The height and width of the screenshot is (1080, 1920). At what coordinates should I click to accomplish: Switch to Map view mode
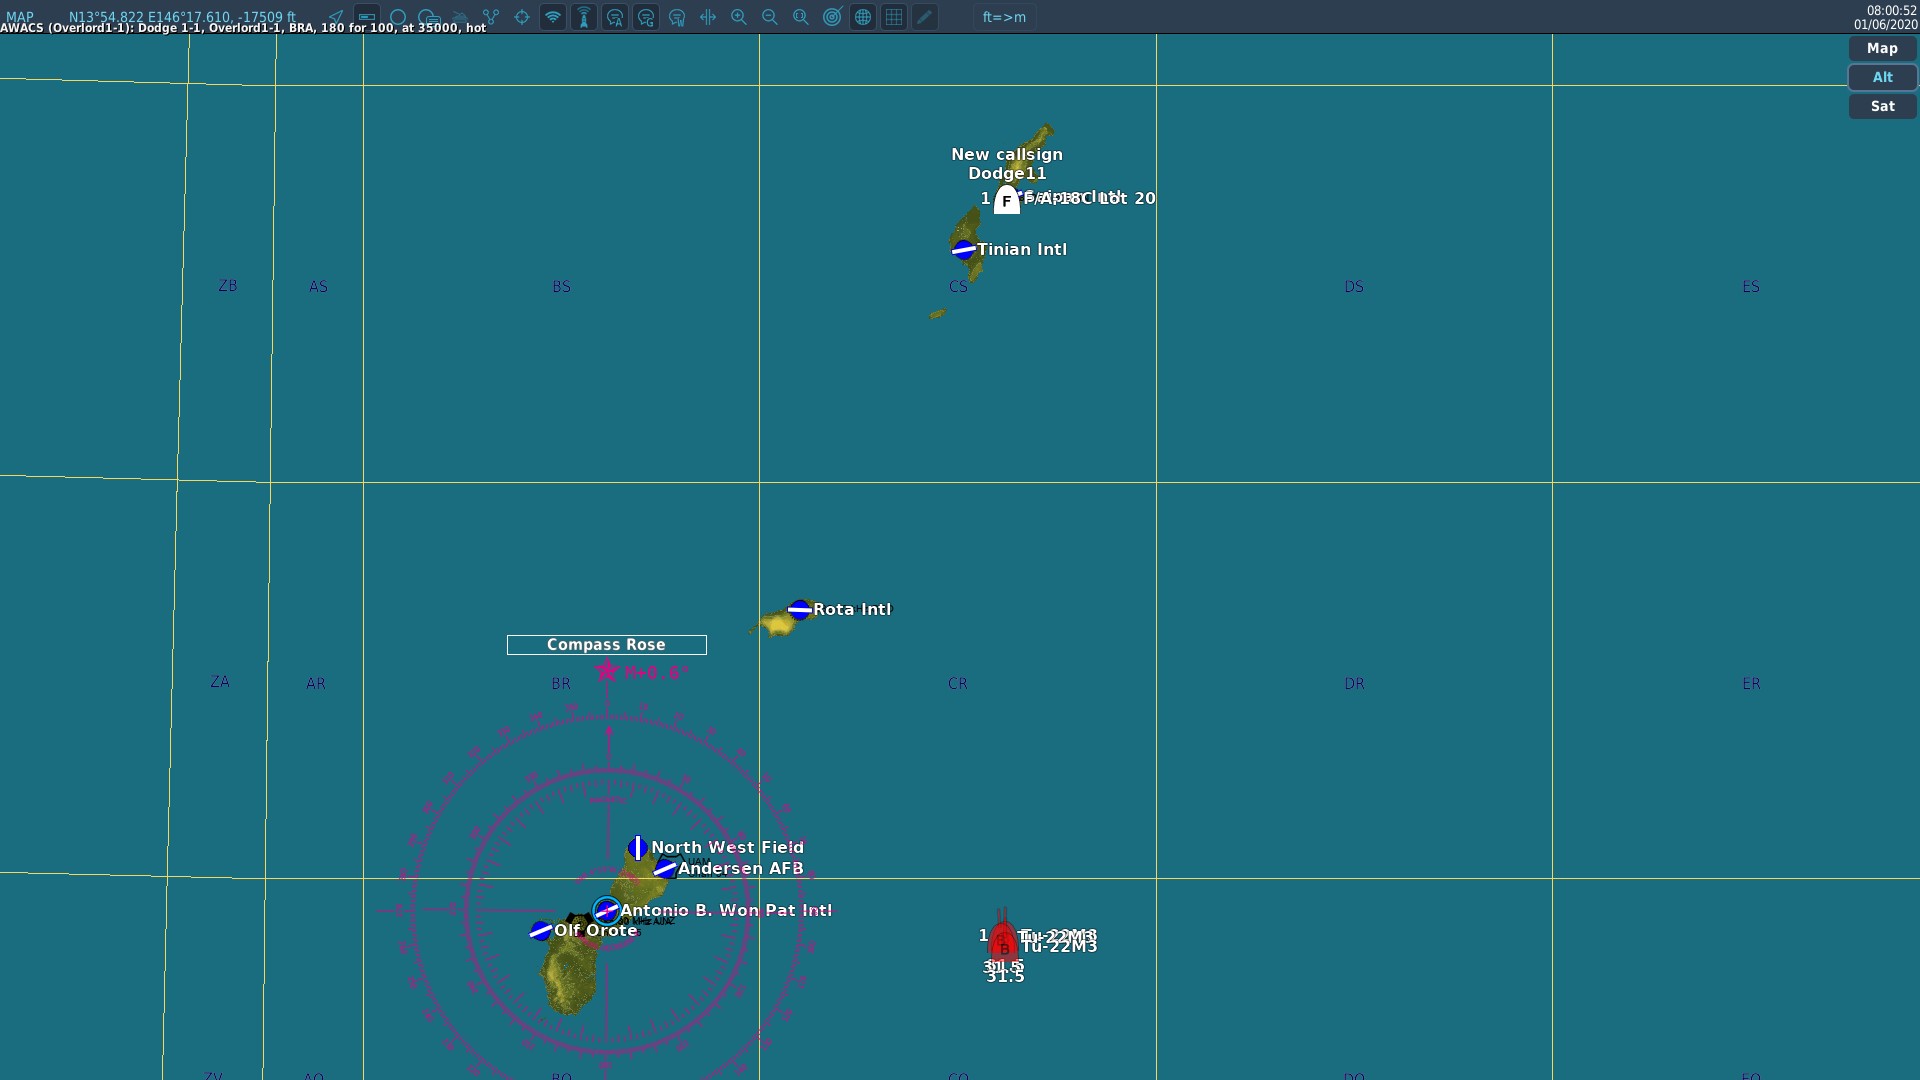point(1882,48)
